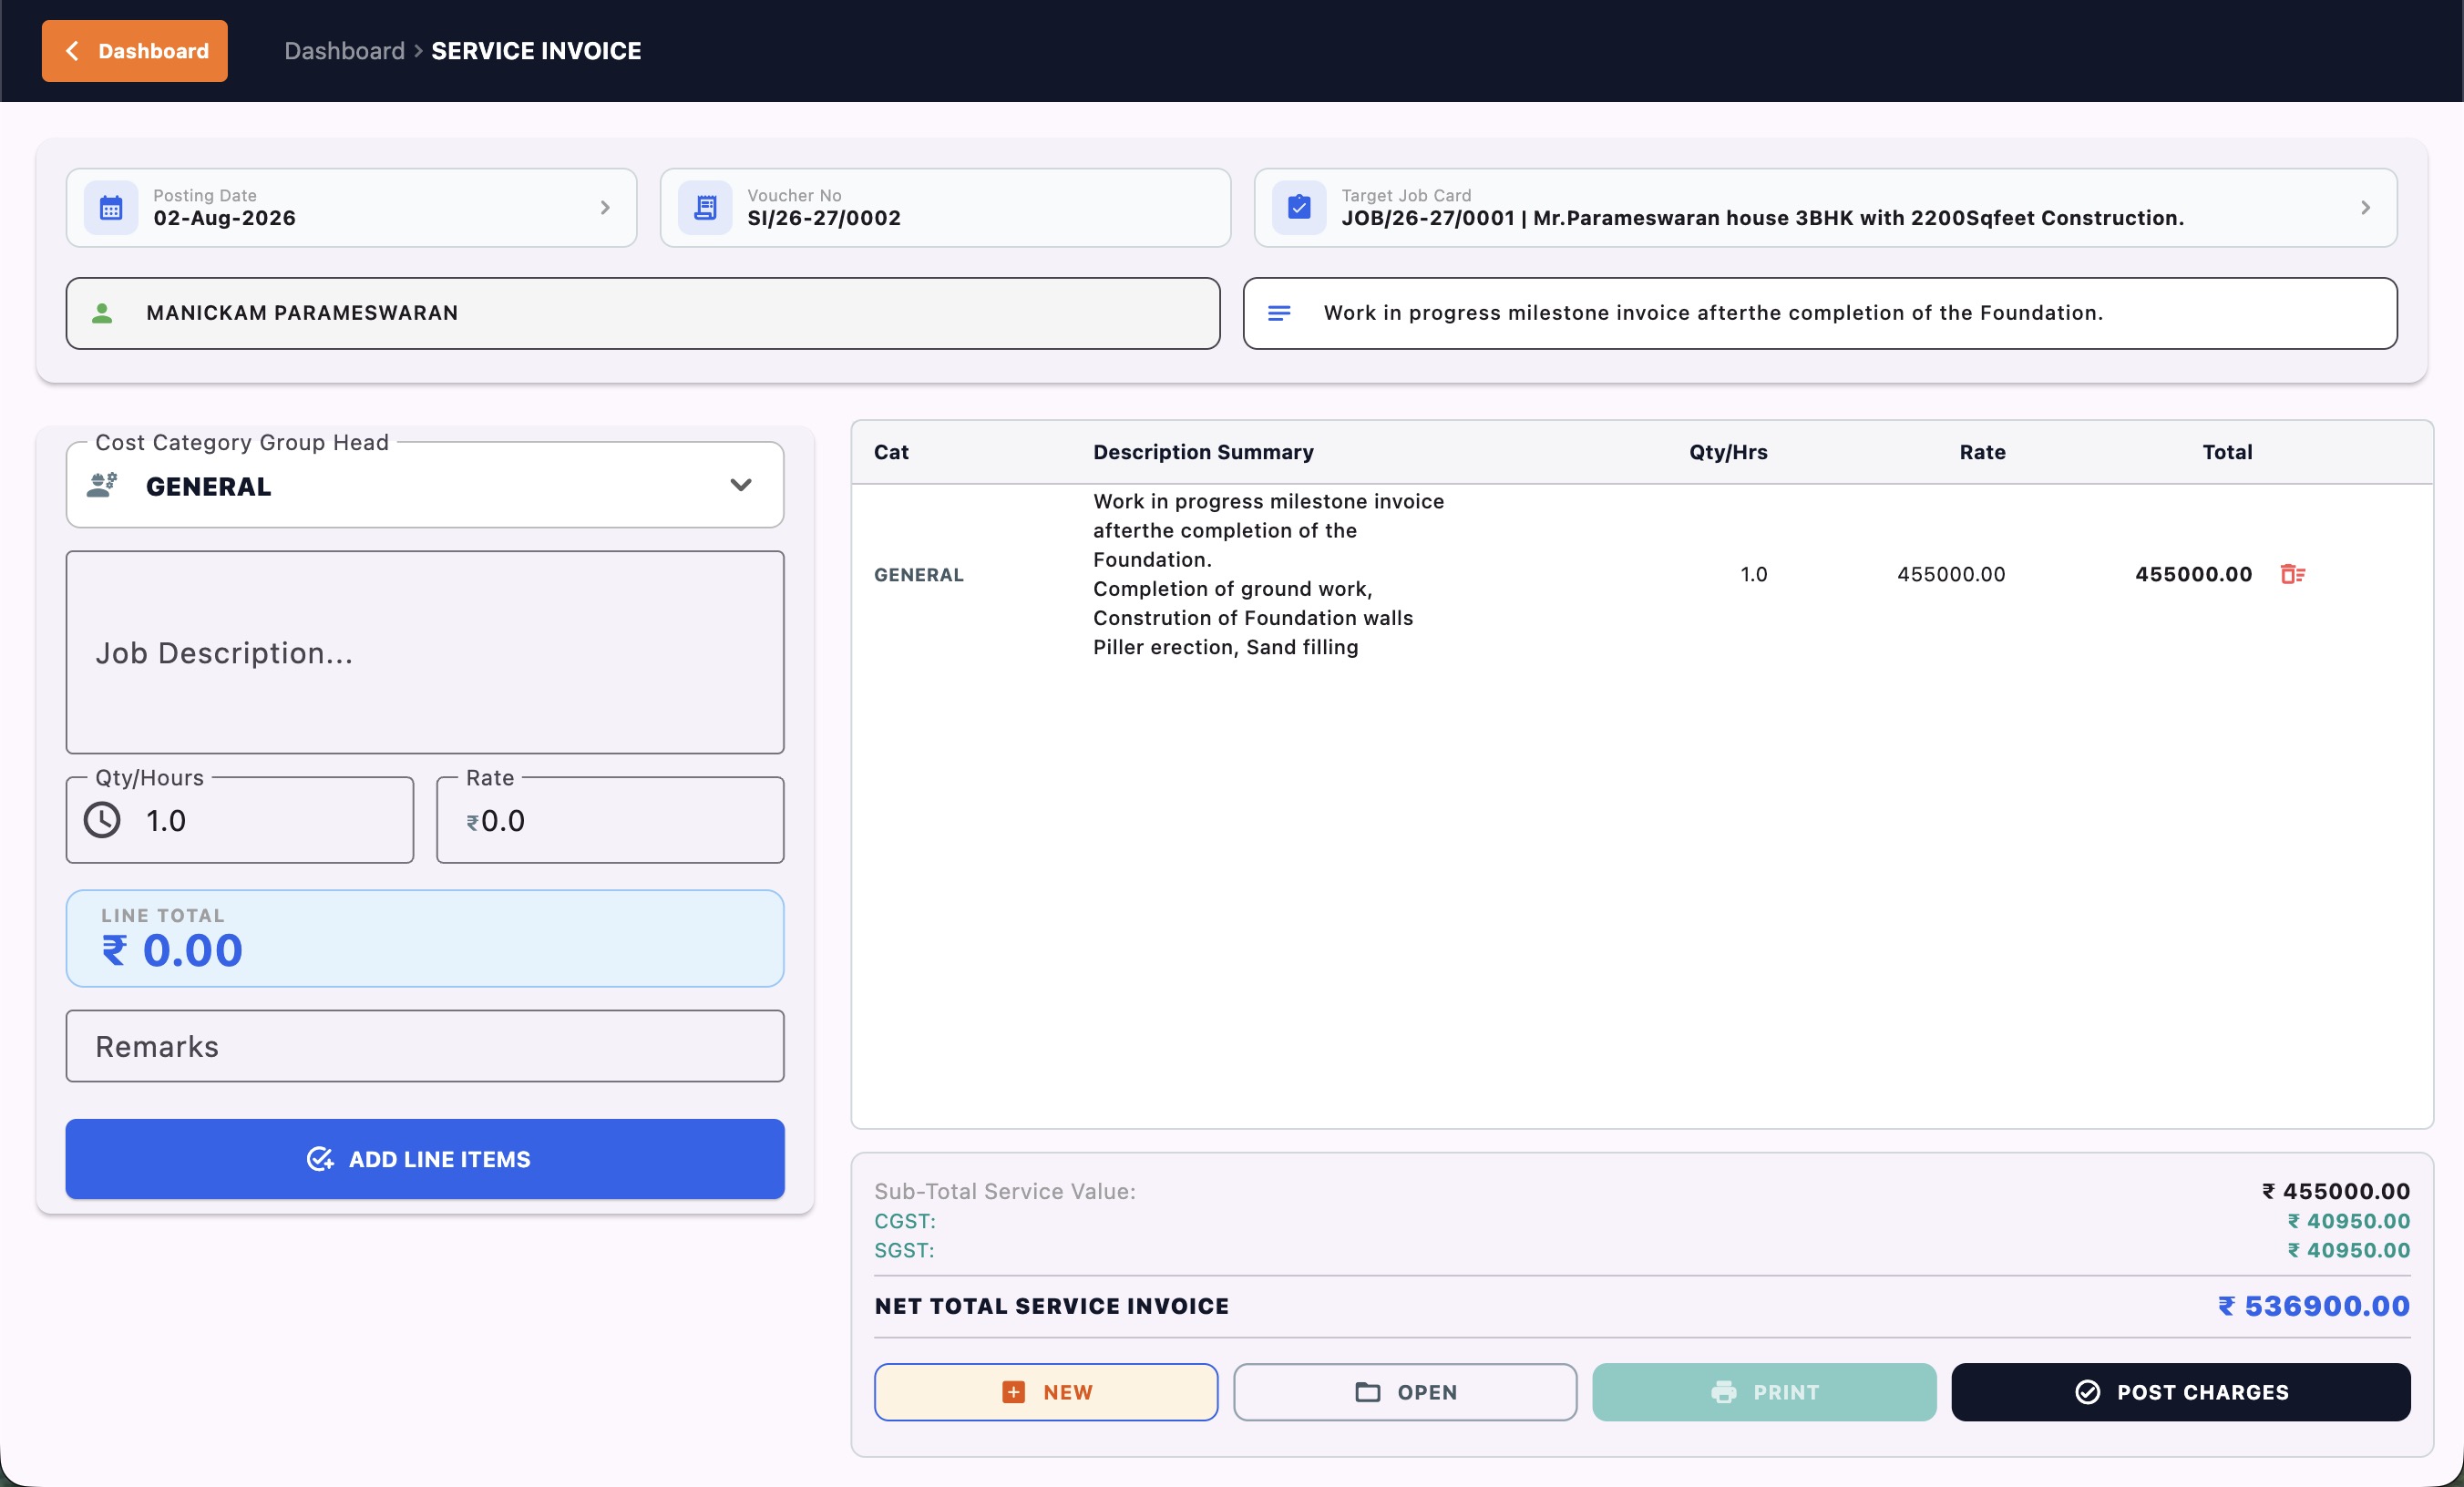Image resolution: width=2464 pixels, height=1487 pixels.
Task: Click the green customer person icon
Action: tap(102, 314)
